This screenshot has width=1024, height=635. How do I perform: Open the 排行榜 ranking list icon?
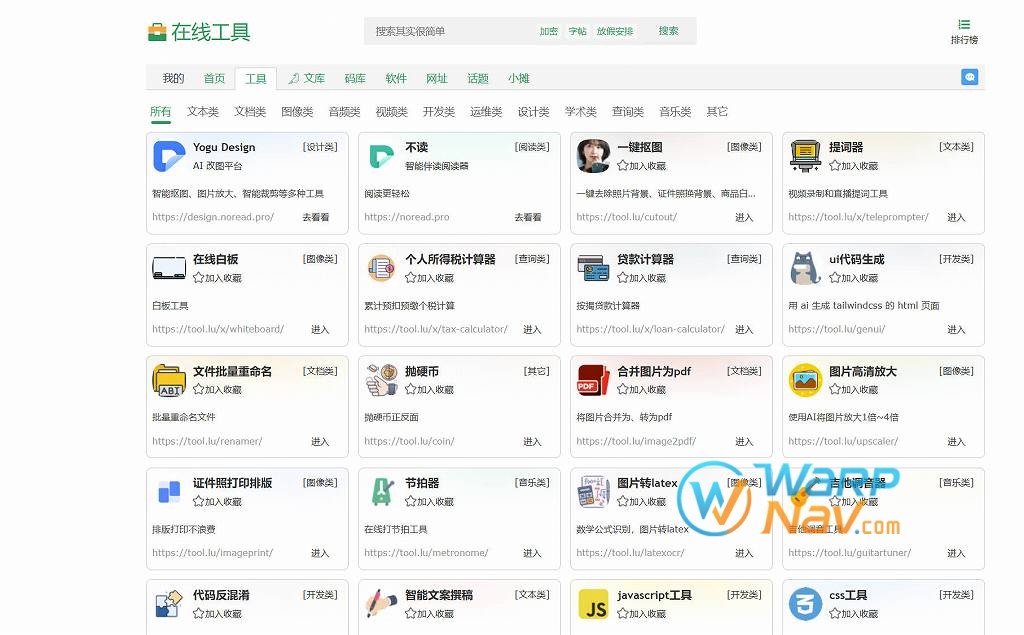click(x=964, y=25)
